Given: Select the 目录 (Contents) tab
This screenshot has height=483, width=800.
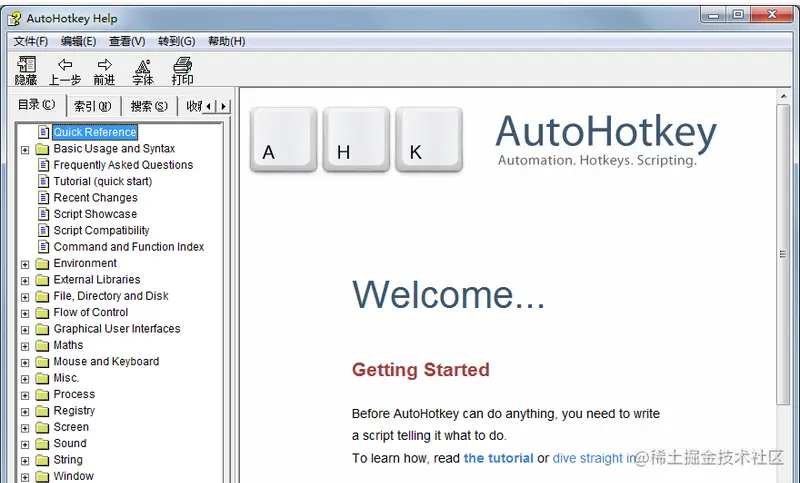Looking at the screenshot, I should pos(37,105).
